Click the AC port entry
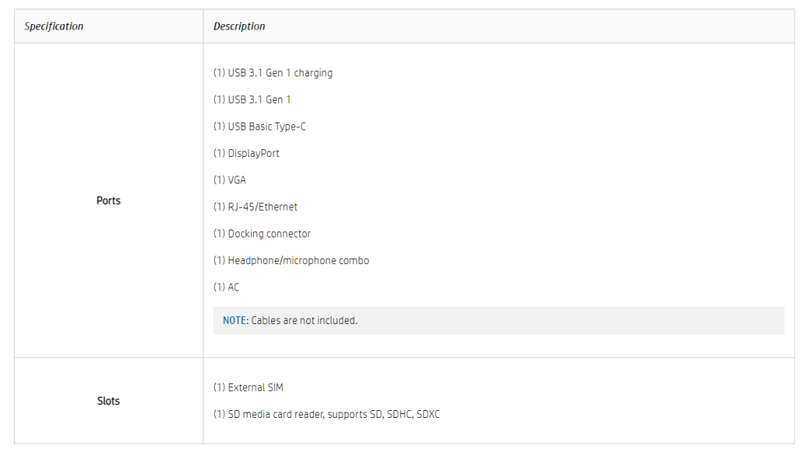 226,287
